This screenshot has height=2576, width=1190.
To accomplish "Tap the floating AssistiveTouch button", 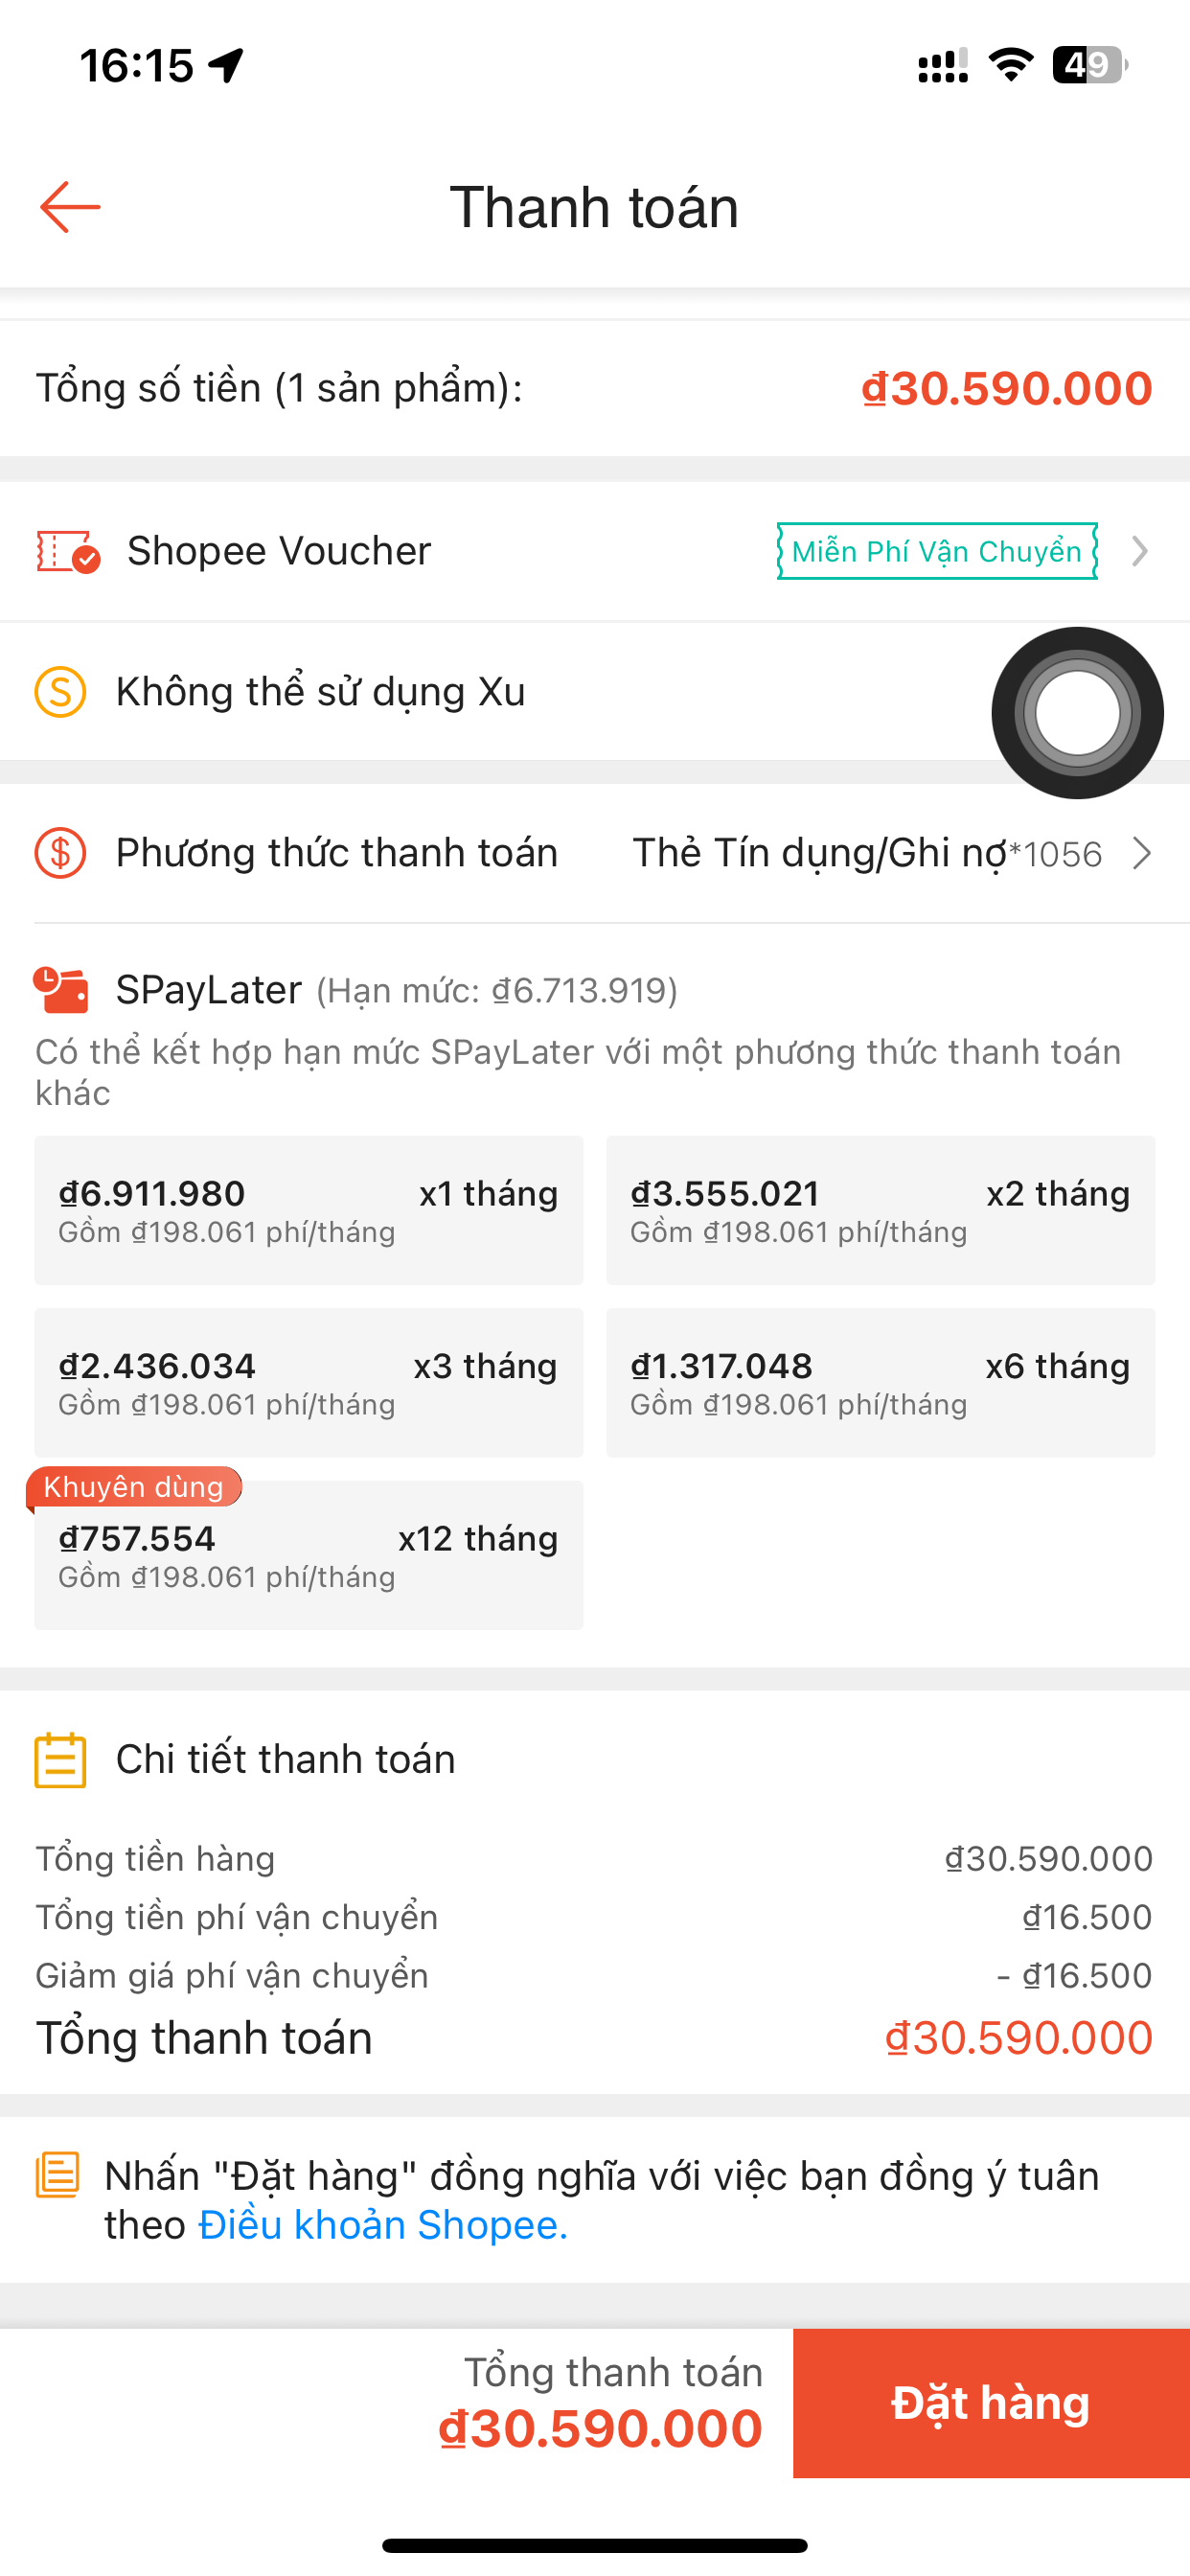I will 1077,713.
